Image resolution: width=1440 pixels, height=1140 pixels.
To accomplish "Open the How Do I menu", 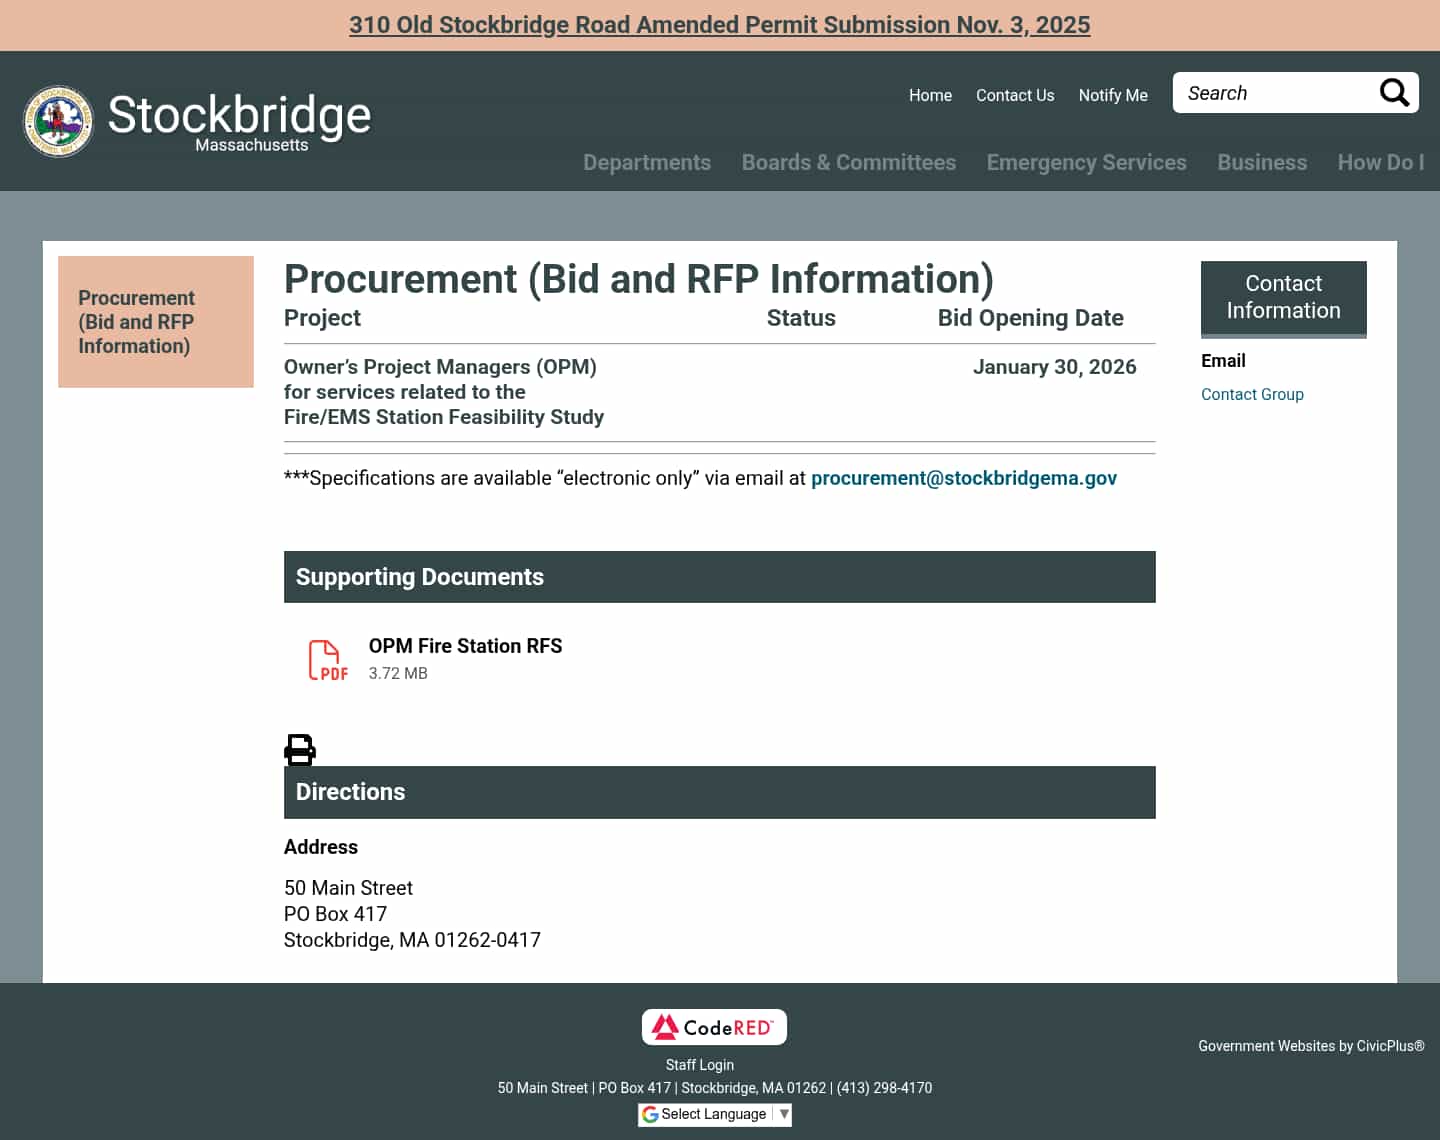I will (1381, 162).
